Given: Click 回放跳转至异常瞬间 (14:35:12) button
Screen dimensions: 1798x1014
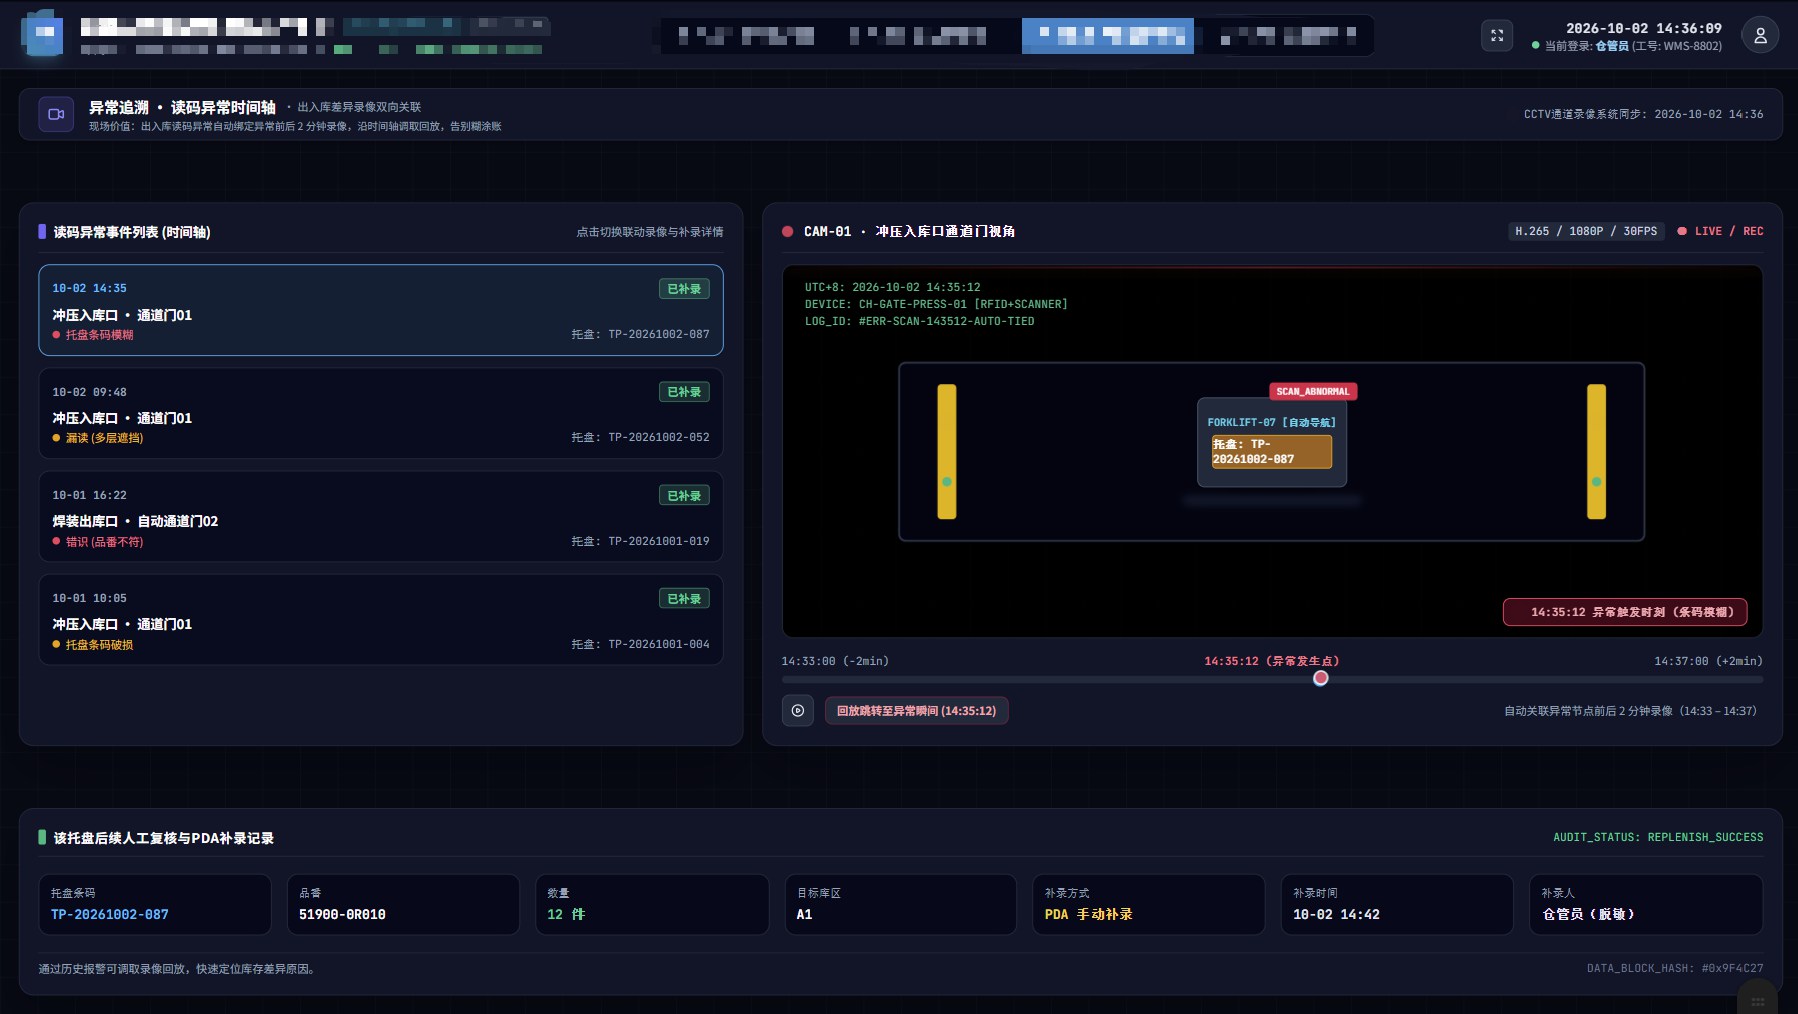Looking at the screenshot, I should point(916,711).
